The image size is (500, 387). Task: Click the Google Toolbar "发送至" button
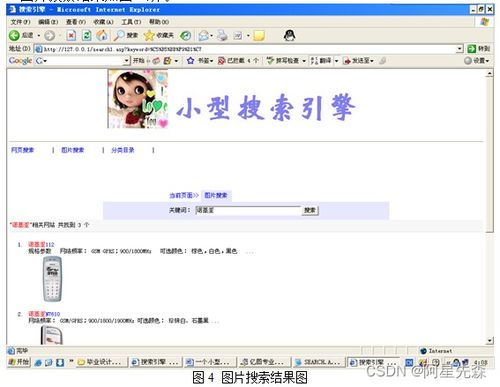click(x=359, y=61)
